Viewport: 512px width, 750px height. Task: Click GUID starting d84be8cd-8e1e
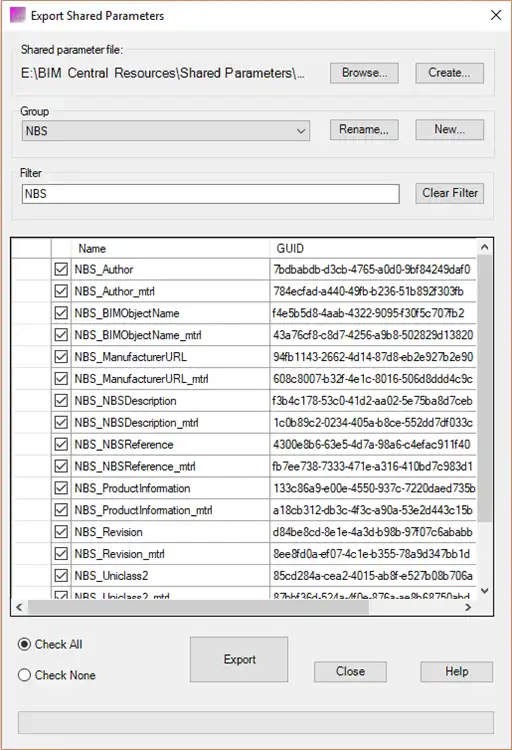tap(373, 532)
